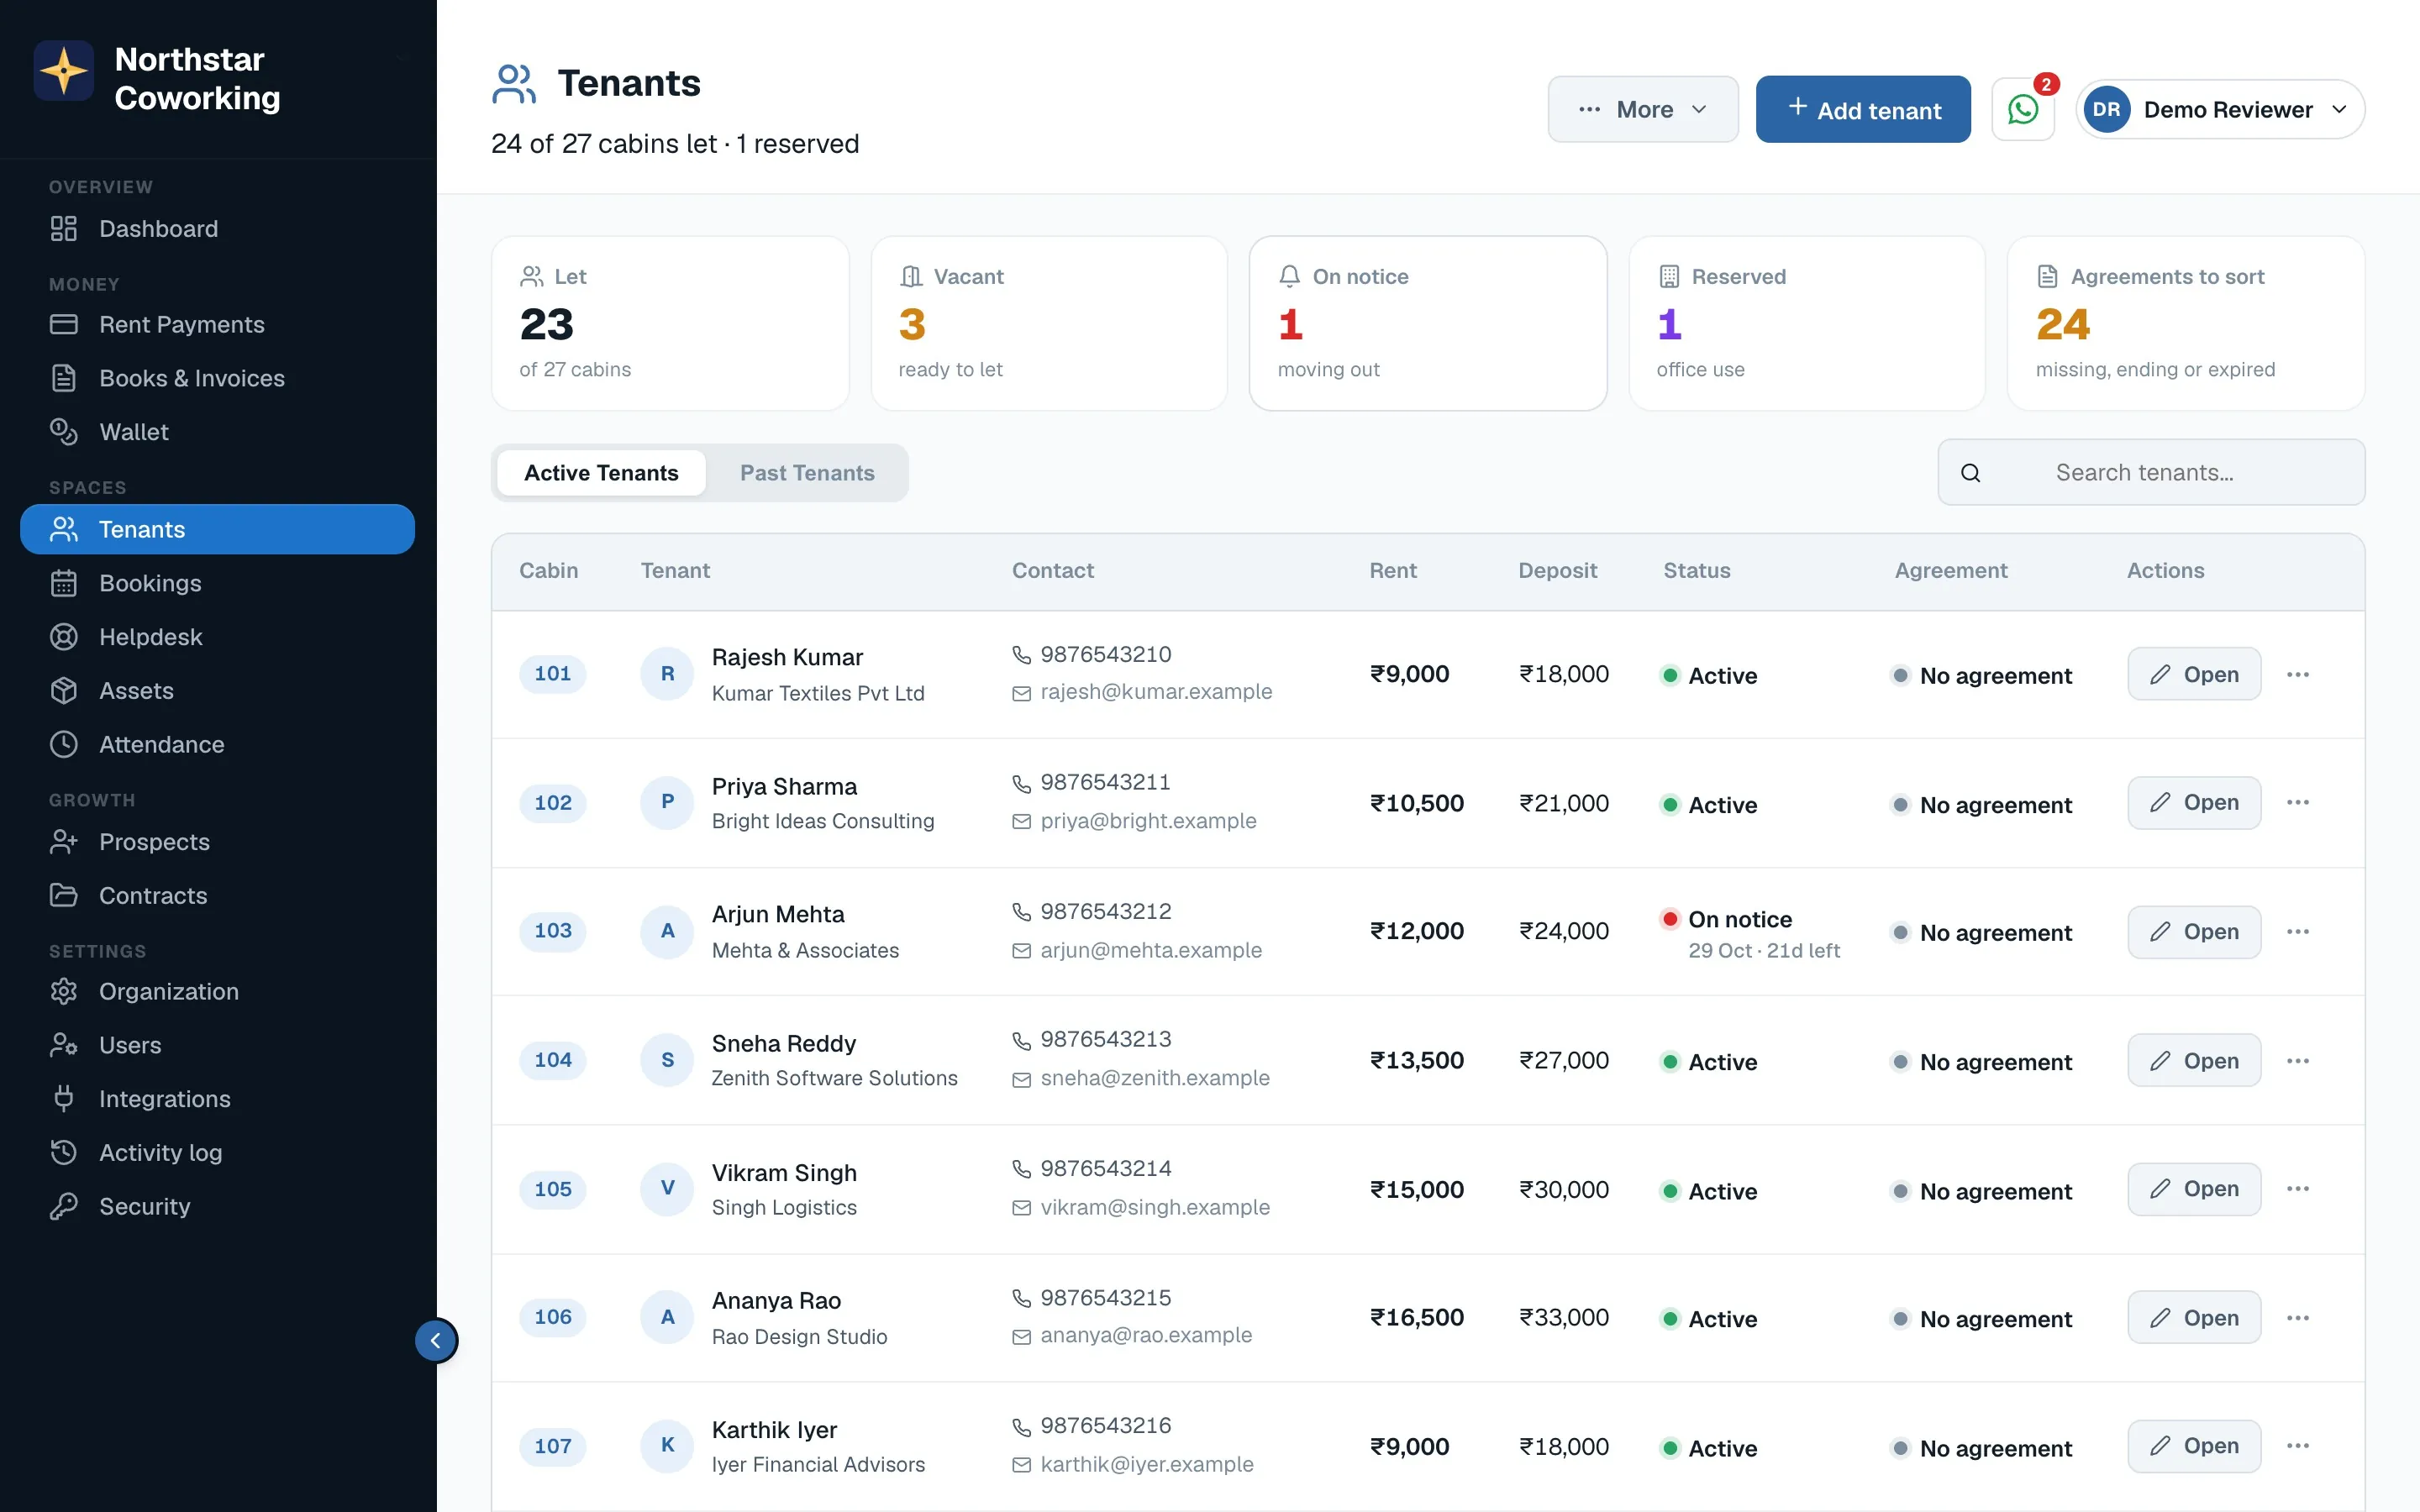Open WhatsApp notifications icon

(x=2022, y=109)
